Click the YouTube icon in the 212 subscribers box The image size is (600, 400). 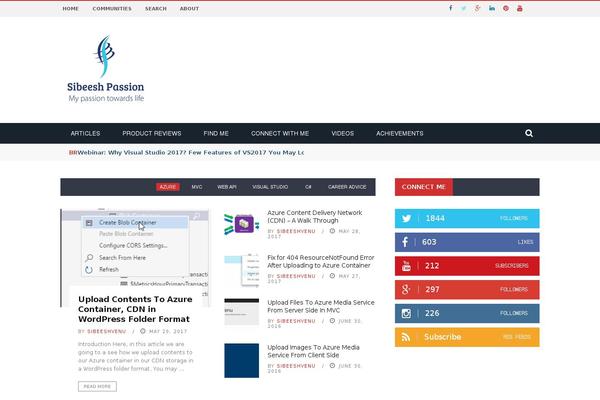406,266
